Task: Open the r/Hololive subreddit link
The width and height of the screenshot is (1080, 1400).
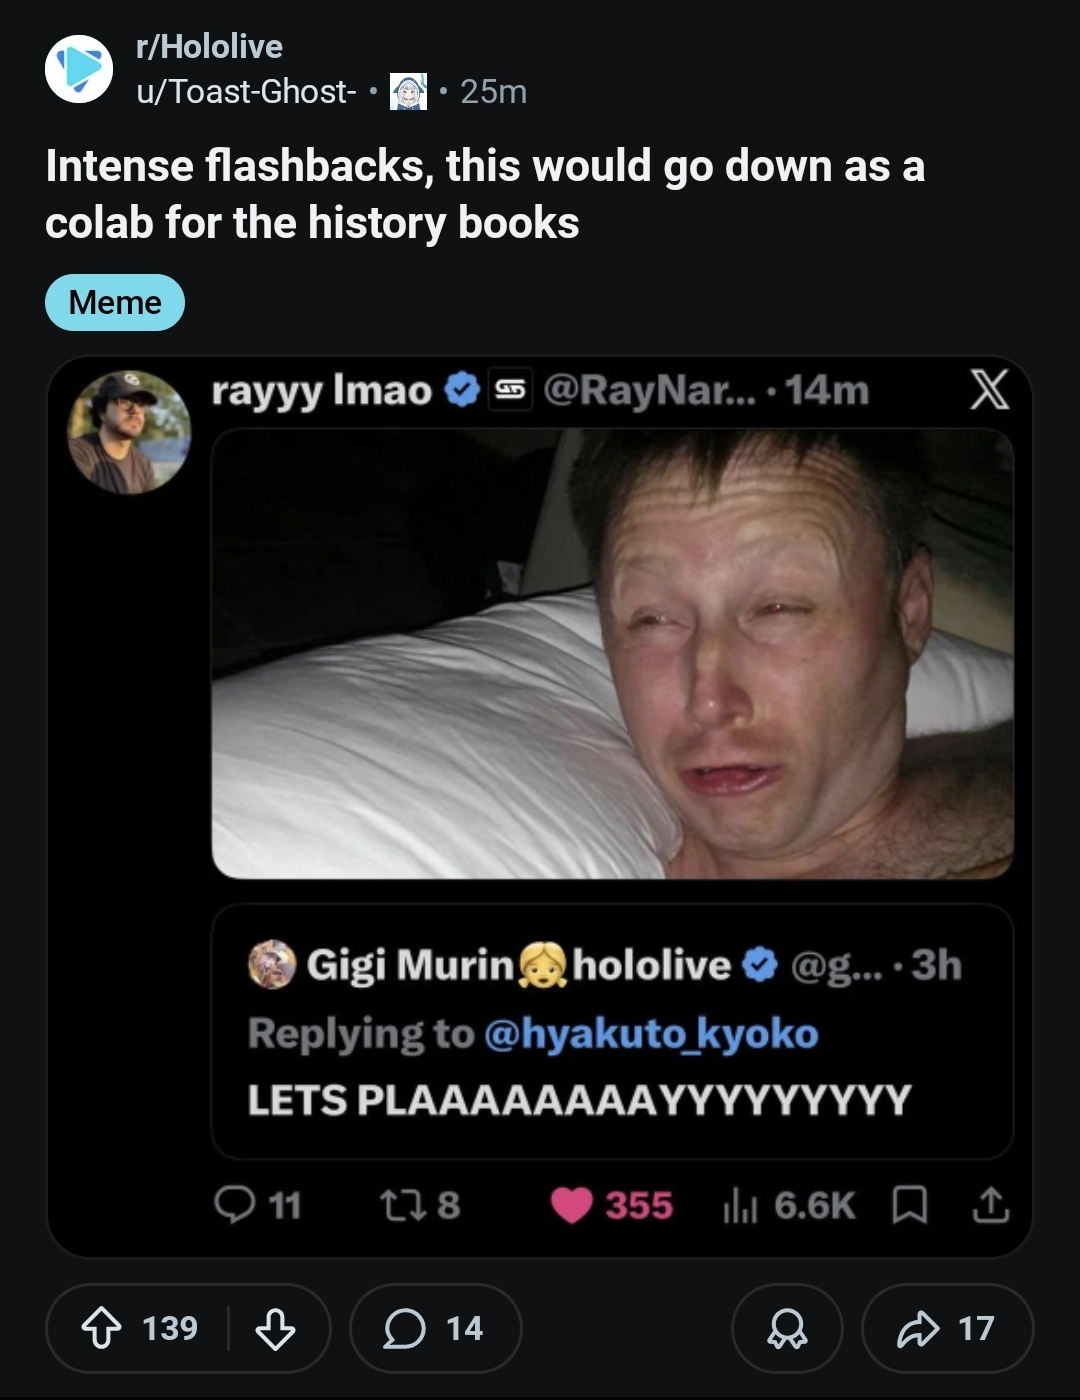Action: tap(209, 46)
